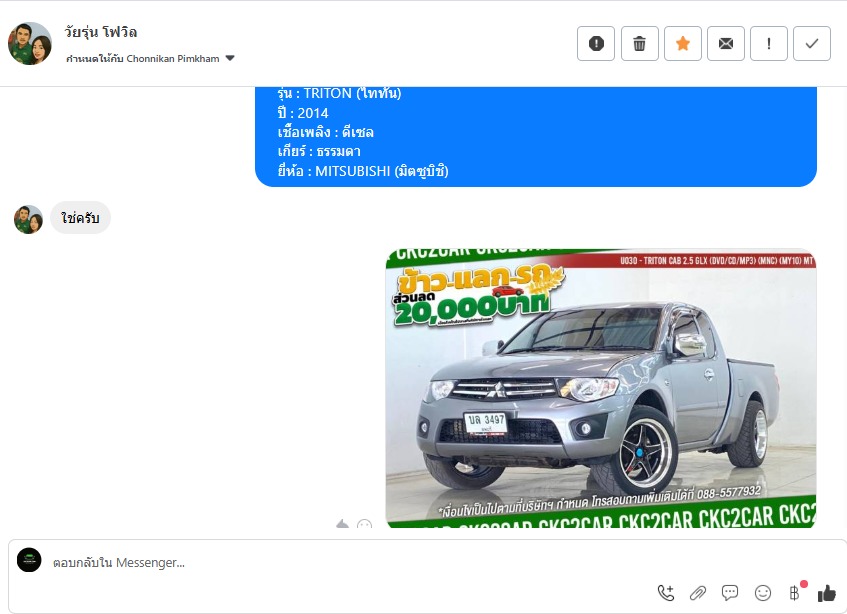Delete conversation with trash icon

(640, 43)
